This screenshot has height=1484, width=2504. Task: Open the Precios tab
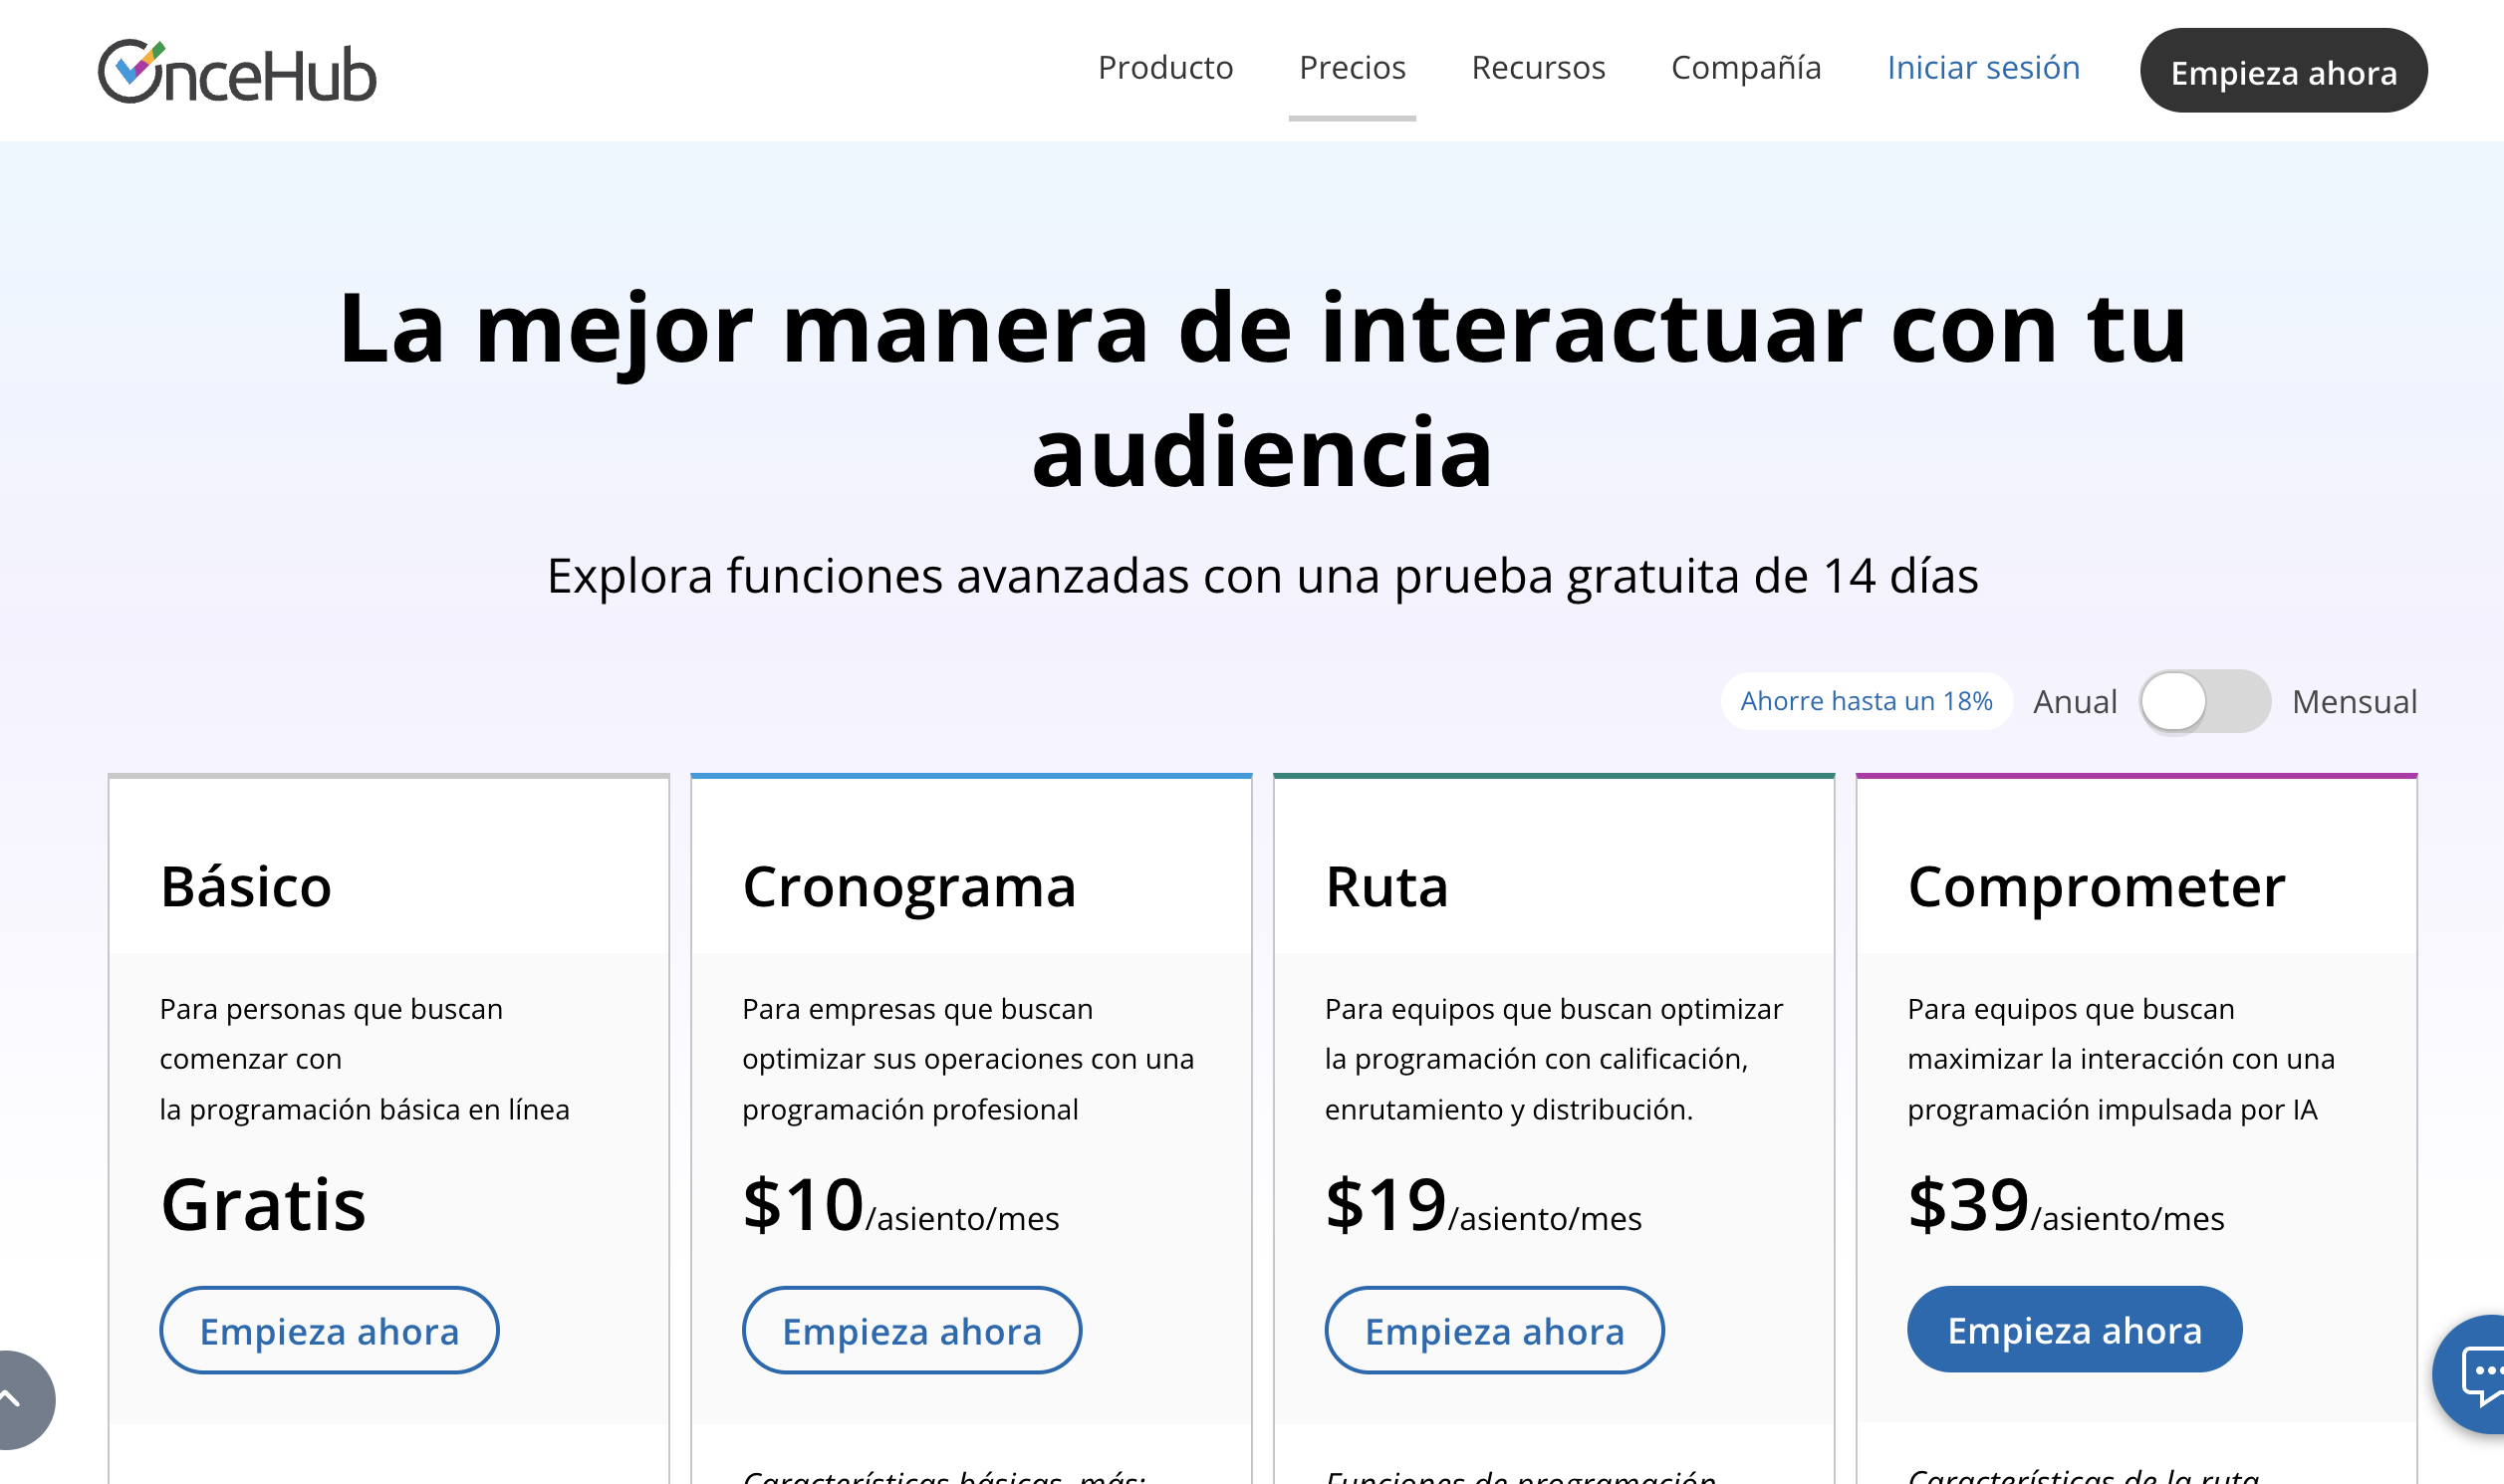tap(1352, 68)
